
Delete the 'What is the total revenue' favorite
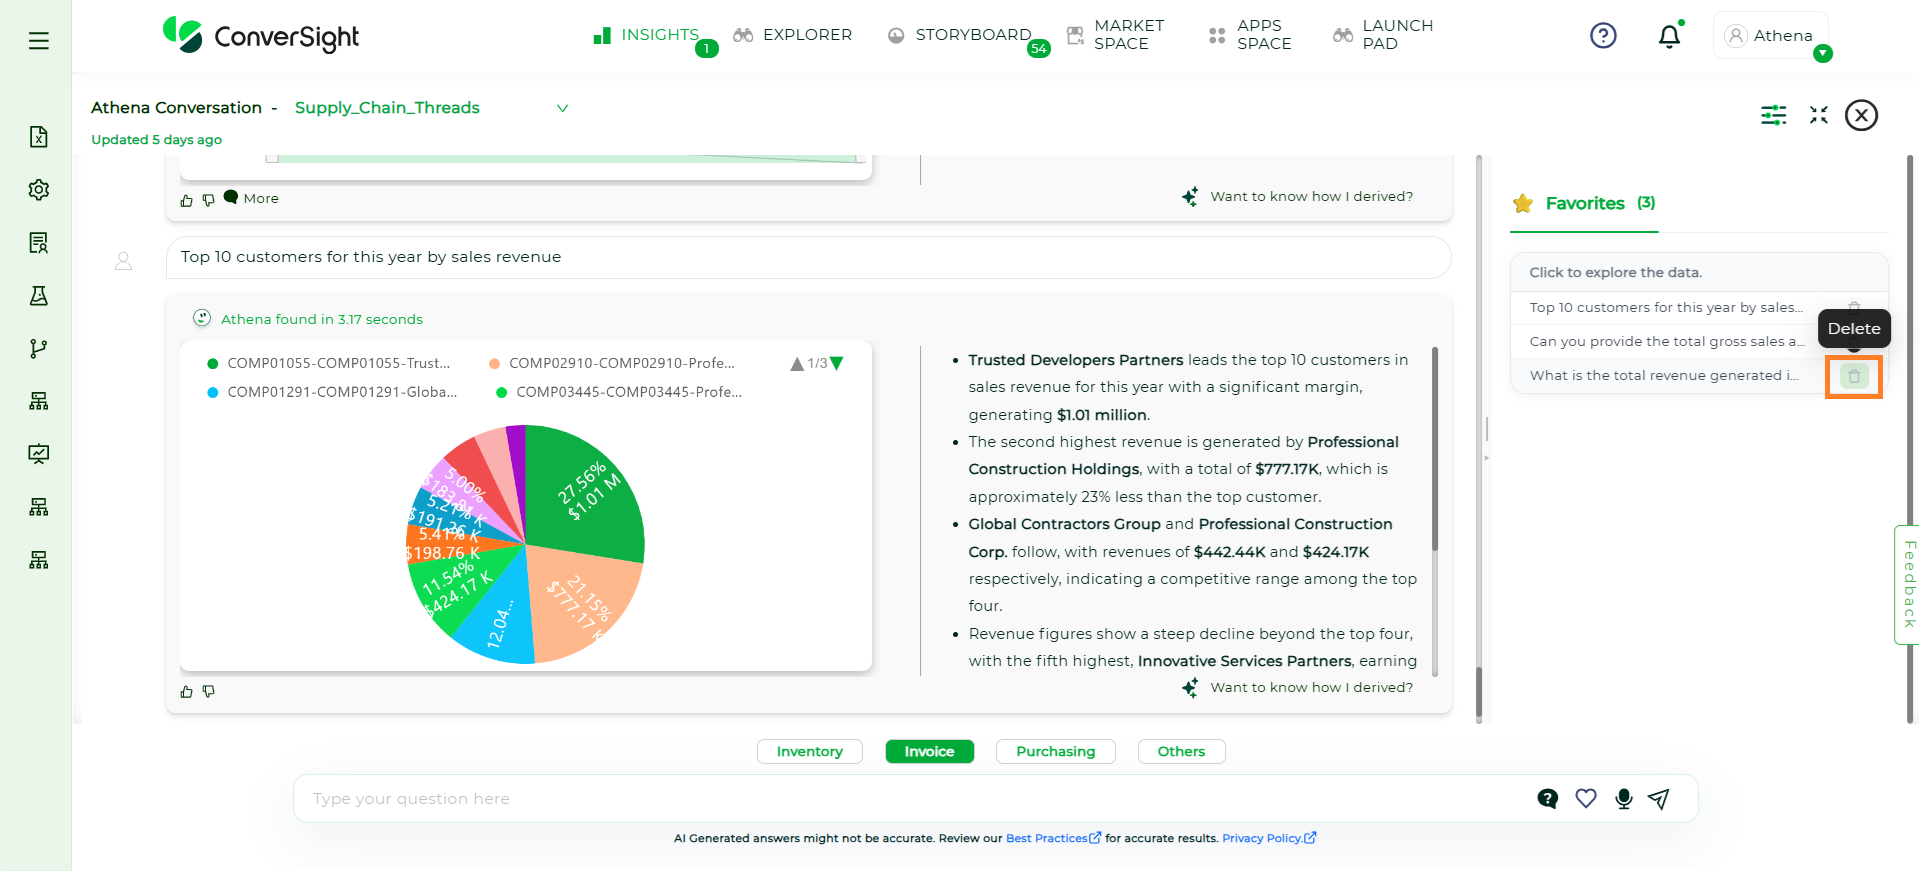pyautogui.click(x=1854, y=377)
